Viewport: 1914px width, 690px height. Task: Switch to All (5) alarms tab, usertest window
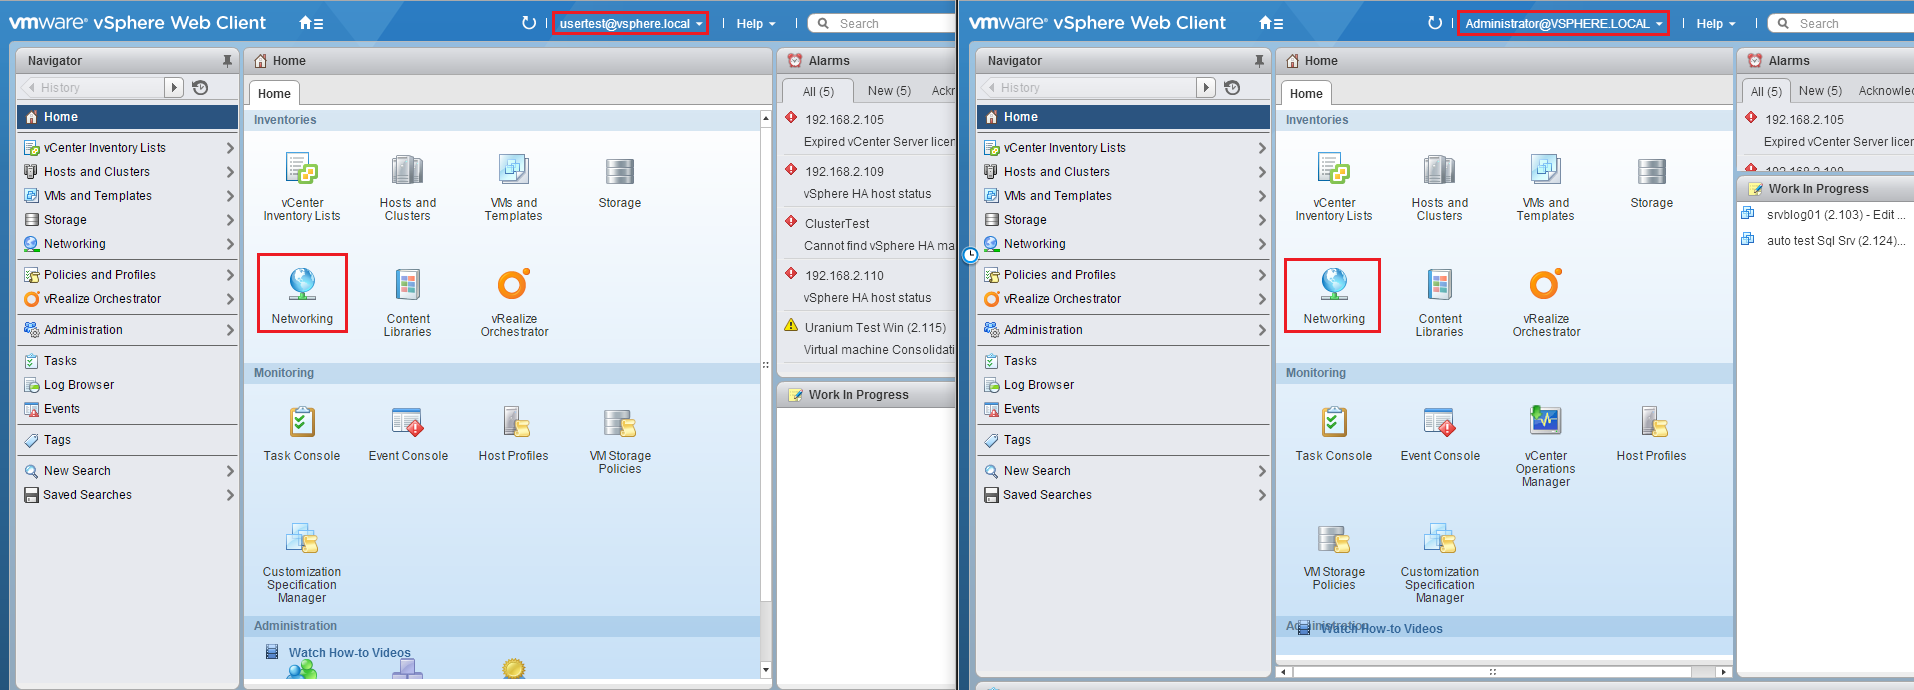point(818,91)
